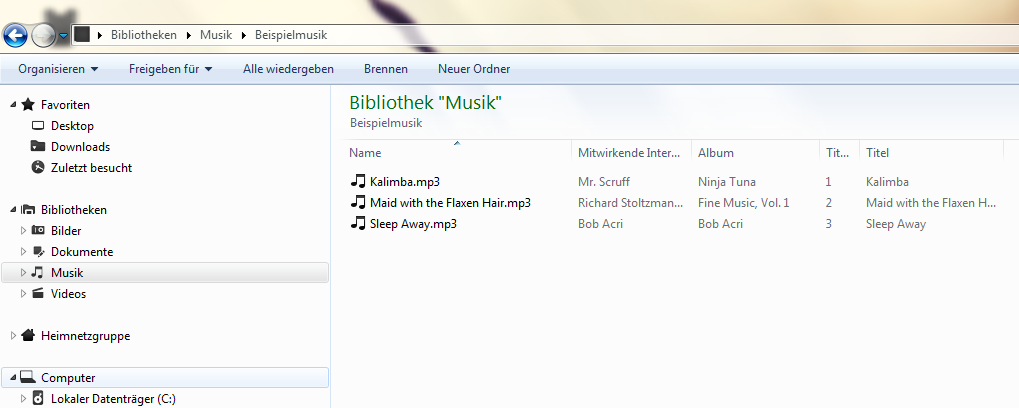Click the Sleep Away.mp3 music note icon
1019x408 pixels.
[357, 223]
